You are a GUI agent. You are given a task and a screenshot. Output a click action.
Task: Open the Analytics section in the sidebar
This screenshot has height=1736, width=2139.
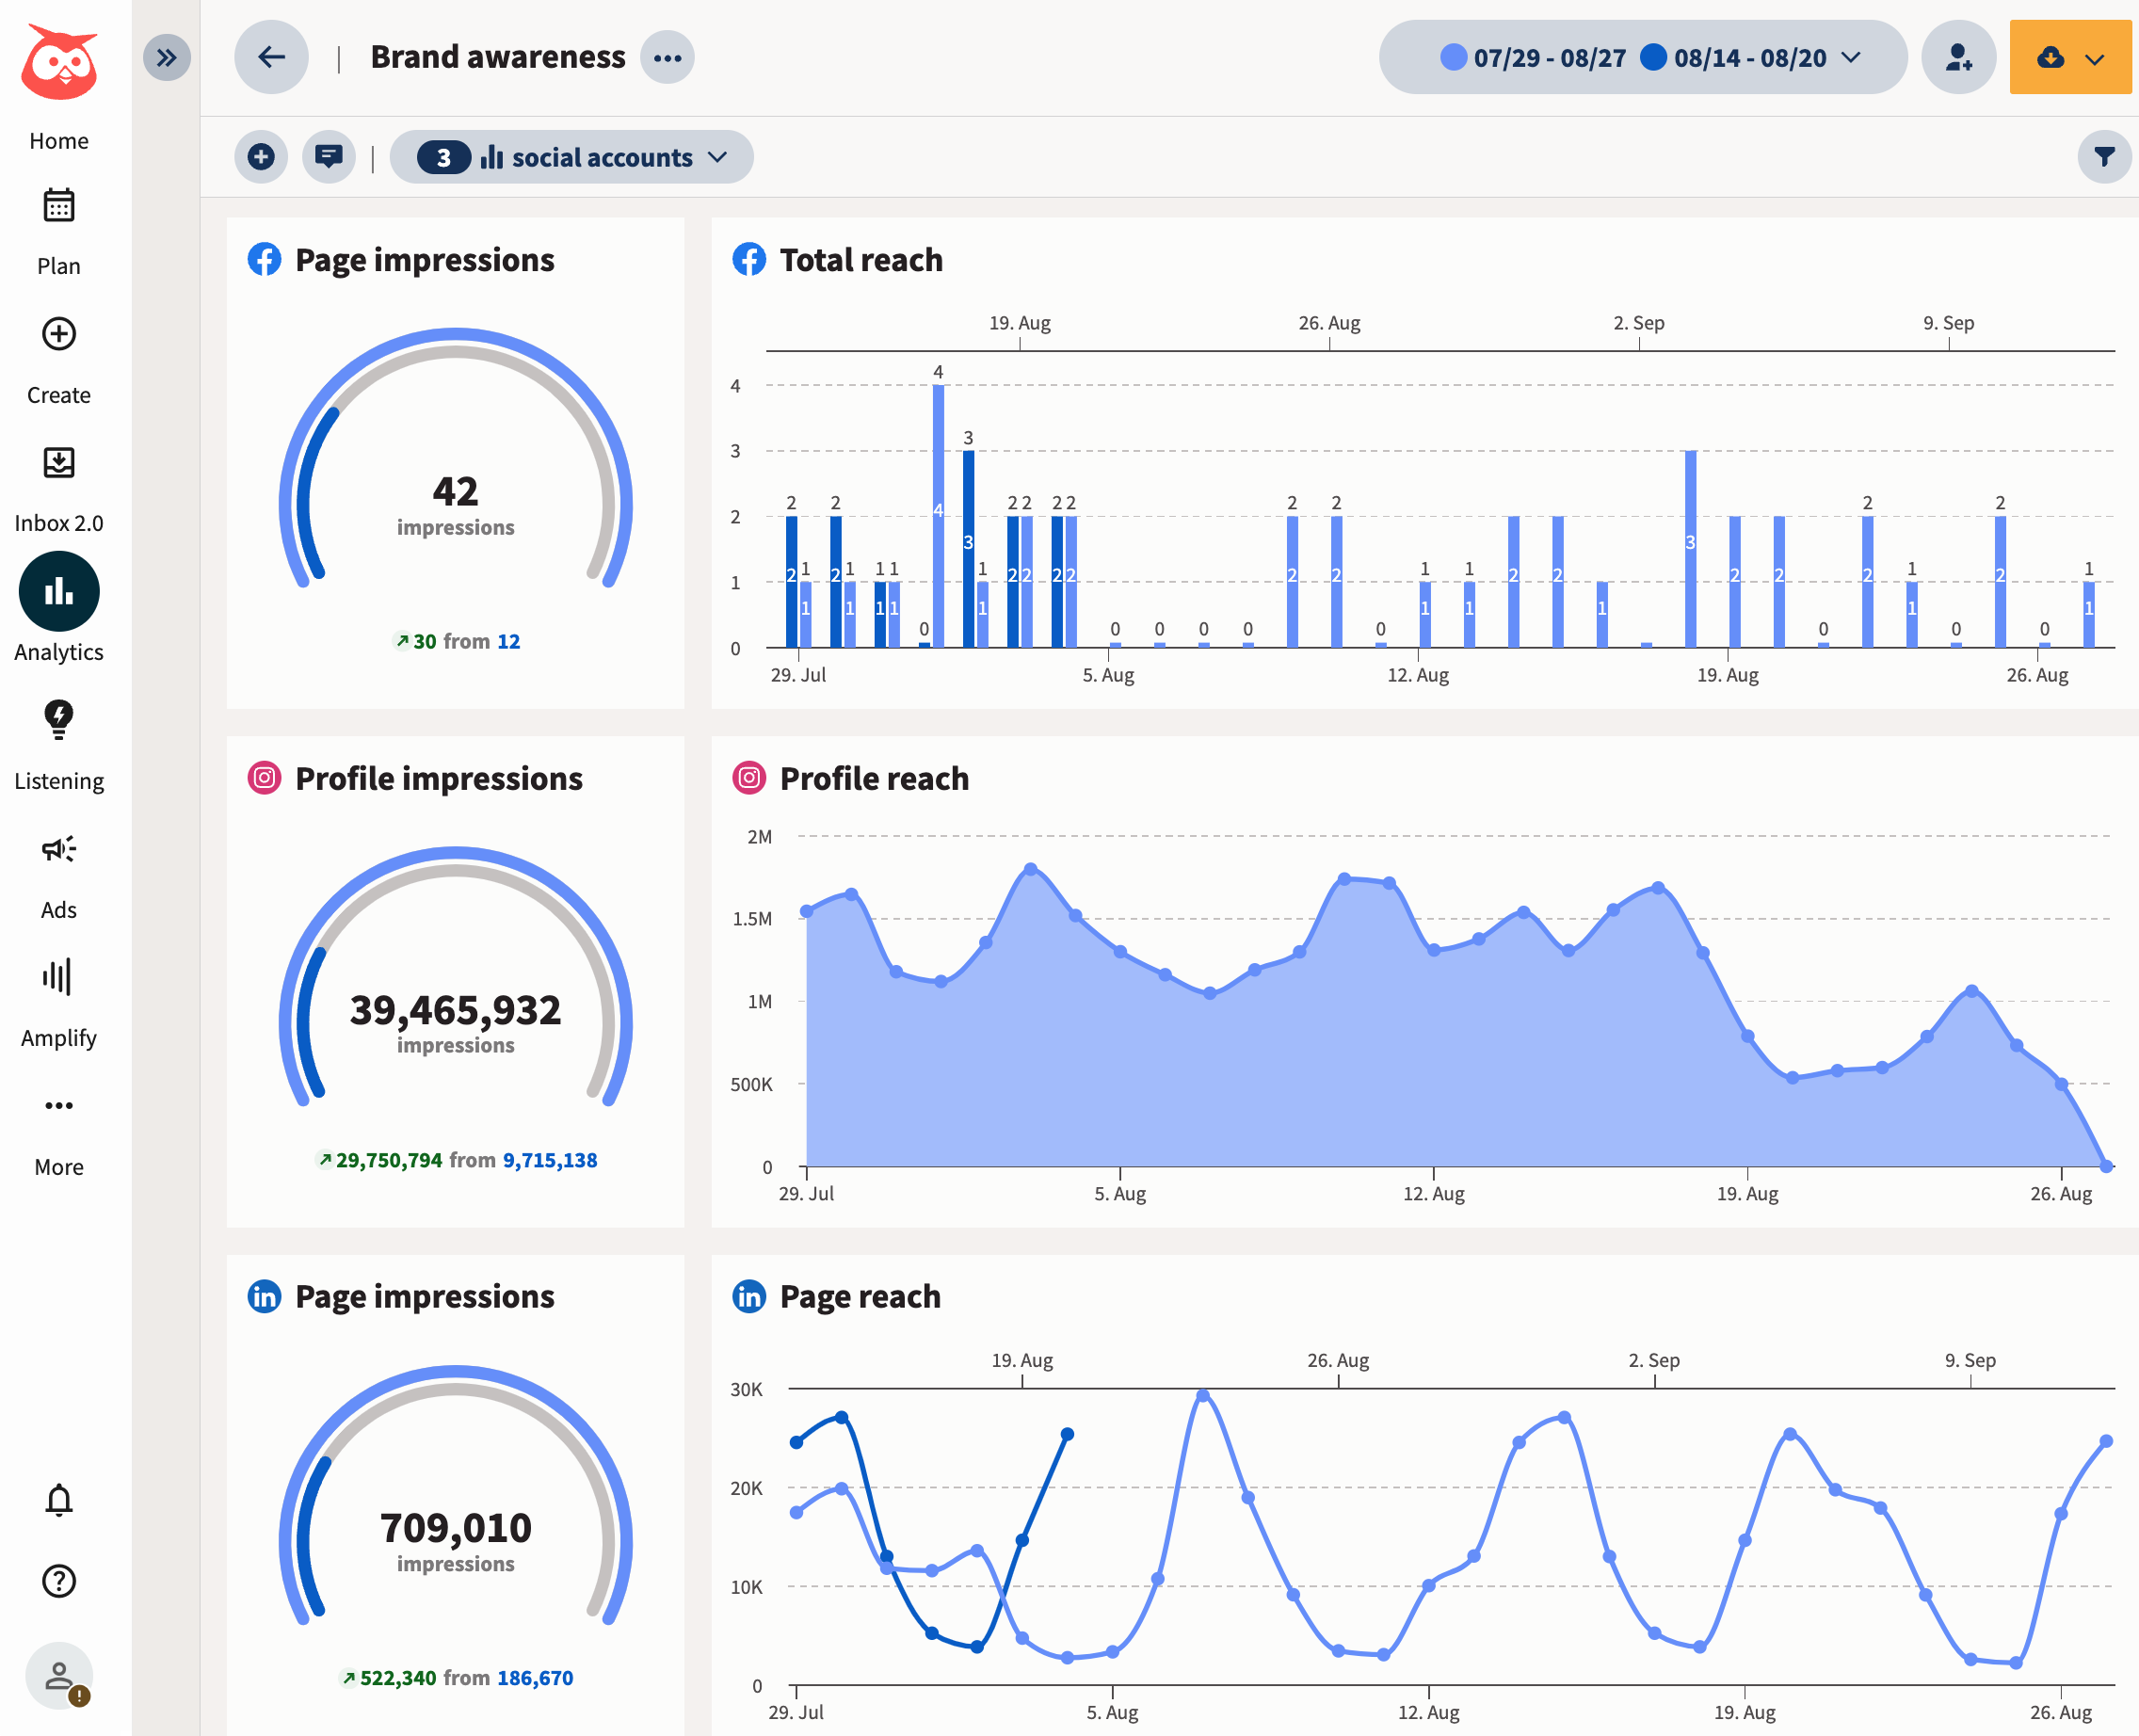pyautogui.click(x=59, y=590)
